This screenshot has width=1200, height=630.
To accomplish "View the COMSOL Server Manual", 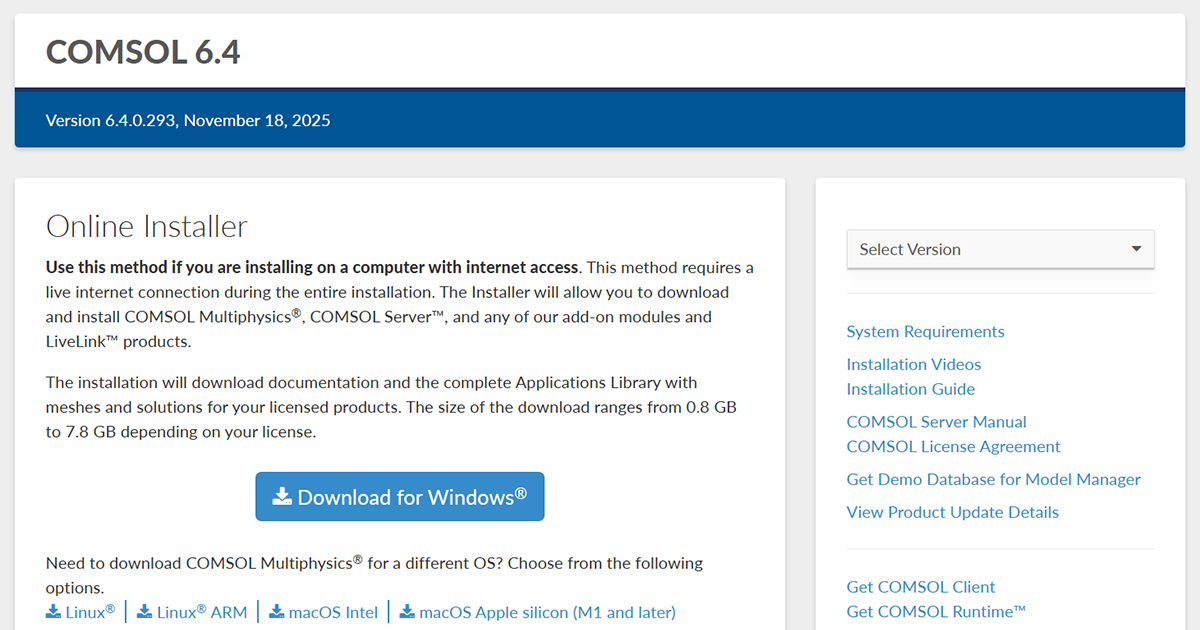I will [x=936, y=422].
